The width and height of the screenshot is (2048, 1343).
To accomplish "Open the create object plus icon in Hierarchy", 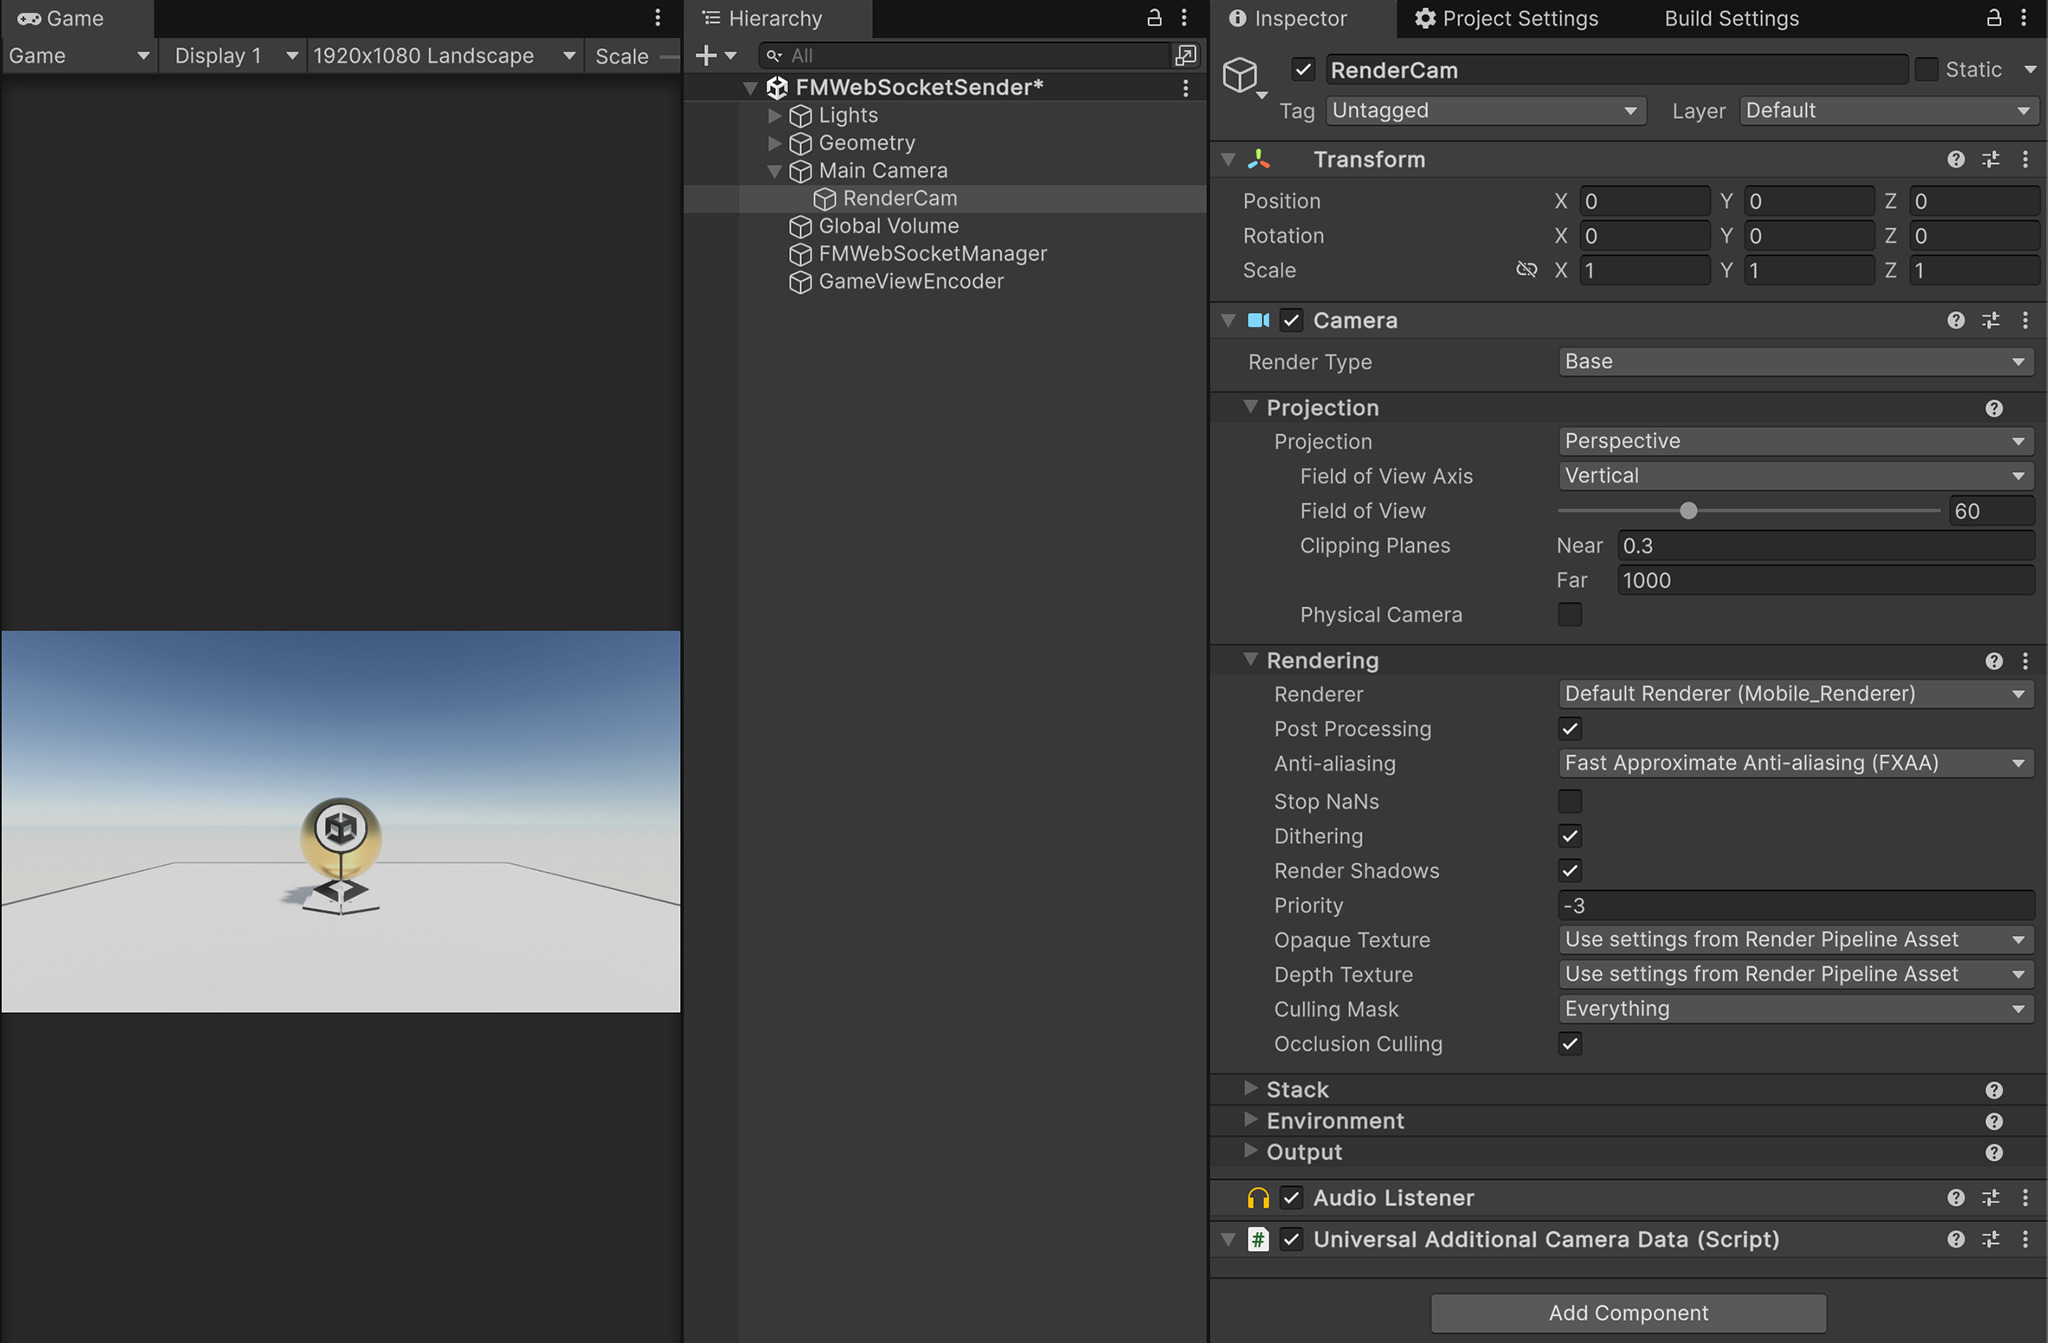I will (706, 55).
